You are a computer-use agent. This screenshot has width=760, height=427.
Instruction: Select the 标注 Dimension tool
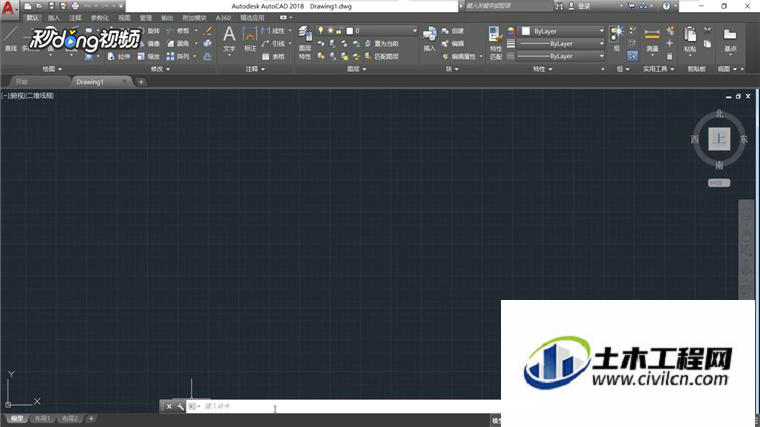250,39
